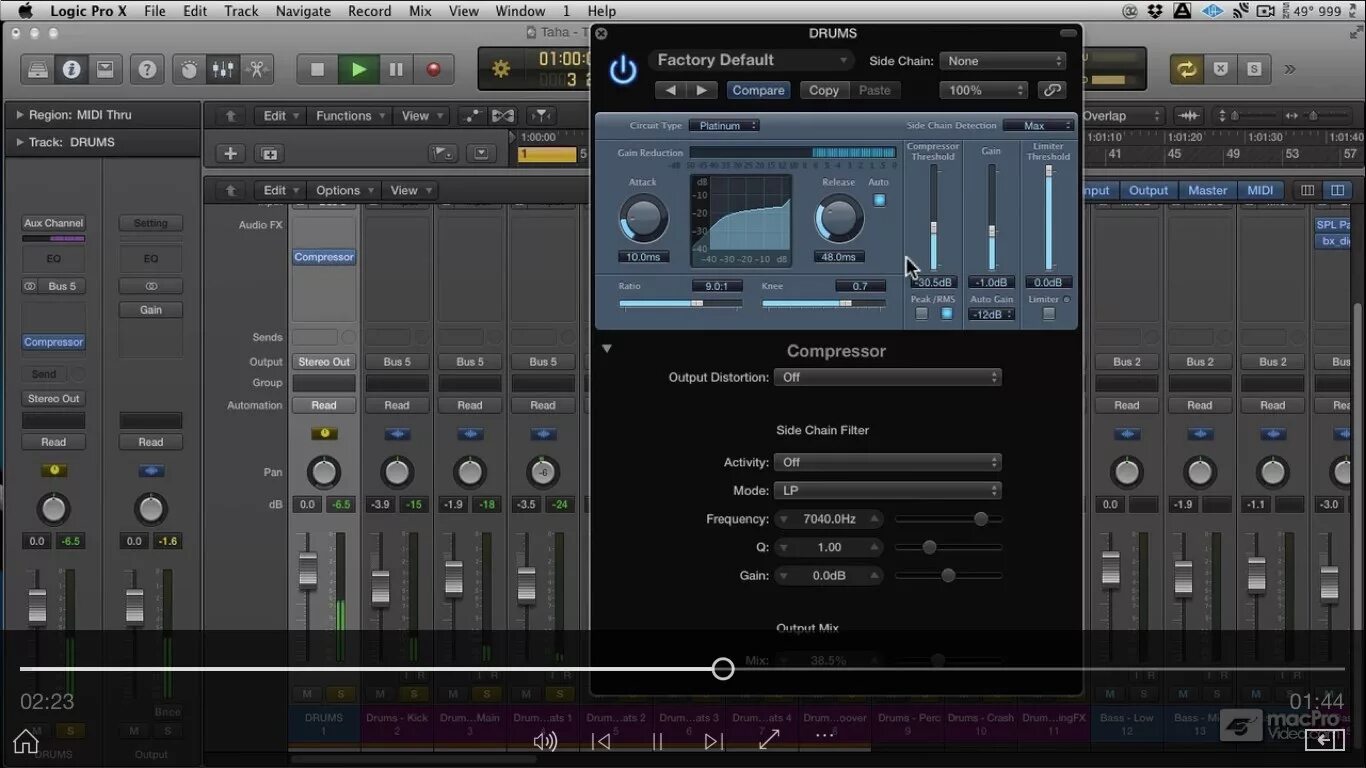Toggle Smart Controls knob icon
This screenshot has width=1366, height=768.
[189, 70]
